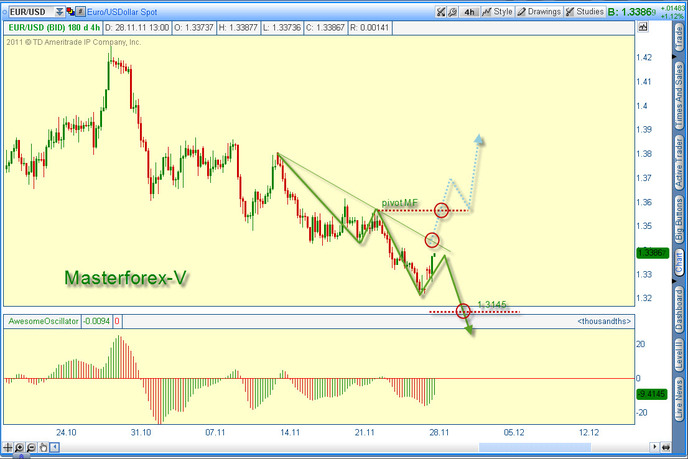Click the scissors chart tool icon

click(x=441, y=12)
